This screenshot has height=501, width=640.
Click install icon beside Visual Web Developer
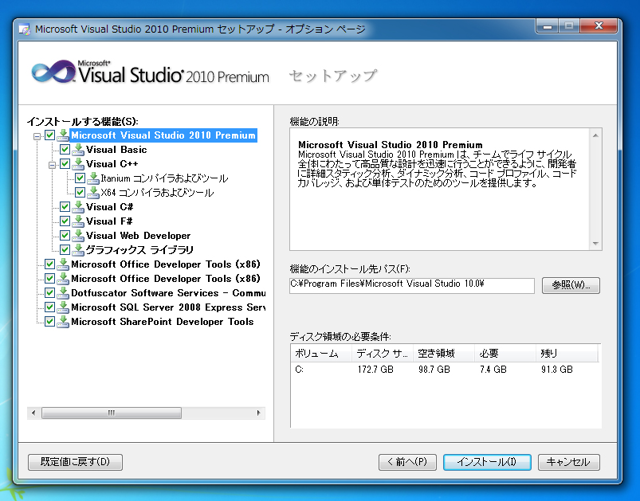click(78, 236)
